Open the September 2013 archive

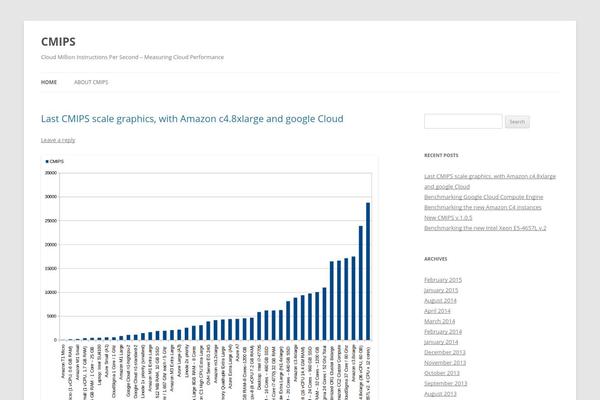point(445,384)
